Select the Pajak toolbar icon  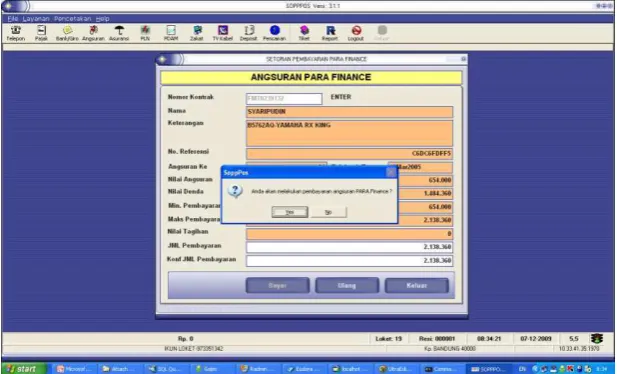point(41,33)
